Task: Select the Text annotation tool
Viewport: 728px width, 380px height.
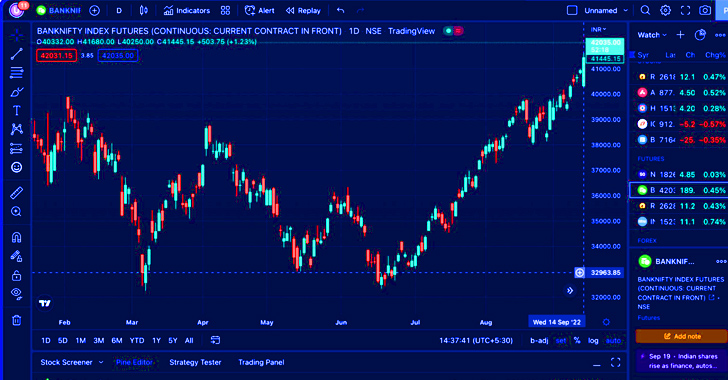Action: tap(16, 111)
